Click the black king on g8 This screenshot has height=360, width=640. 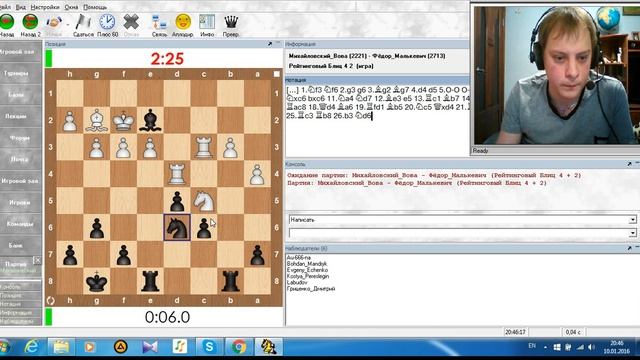point(96,281)
